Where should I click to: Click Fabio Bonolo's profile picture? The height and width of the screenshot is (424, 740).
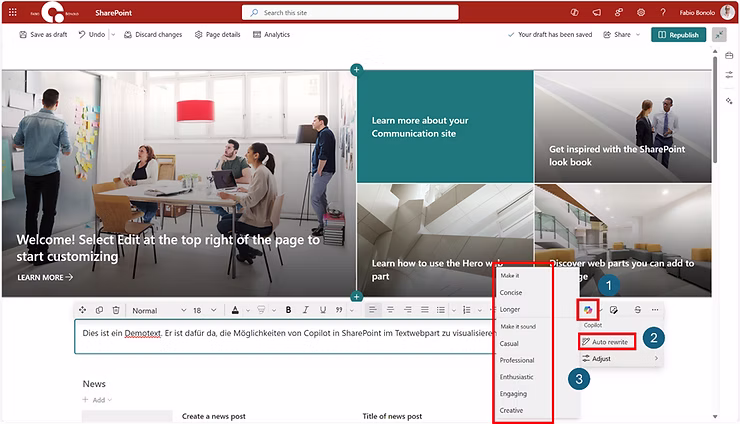click(x=727, y=12)
